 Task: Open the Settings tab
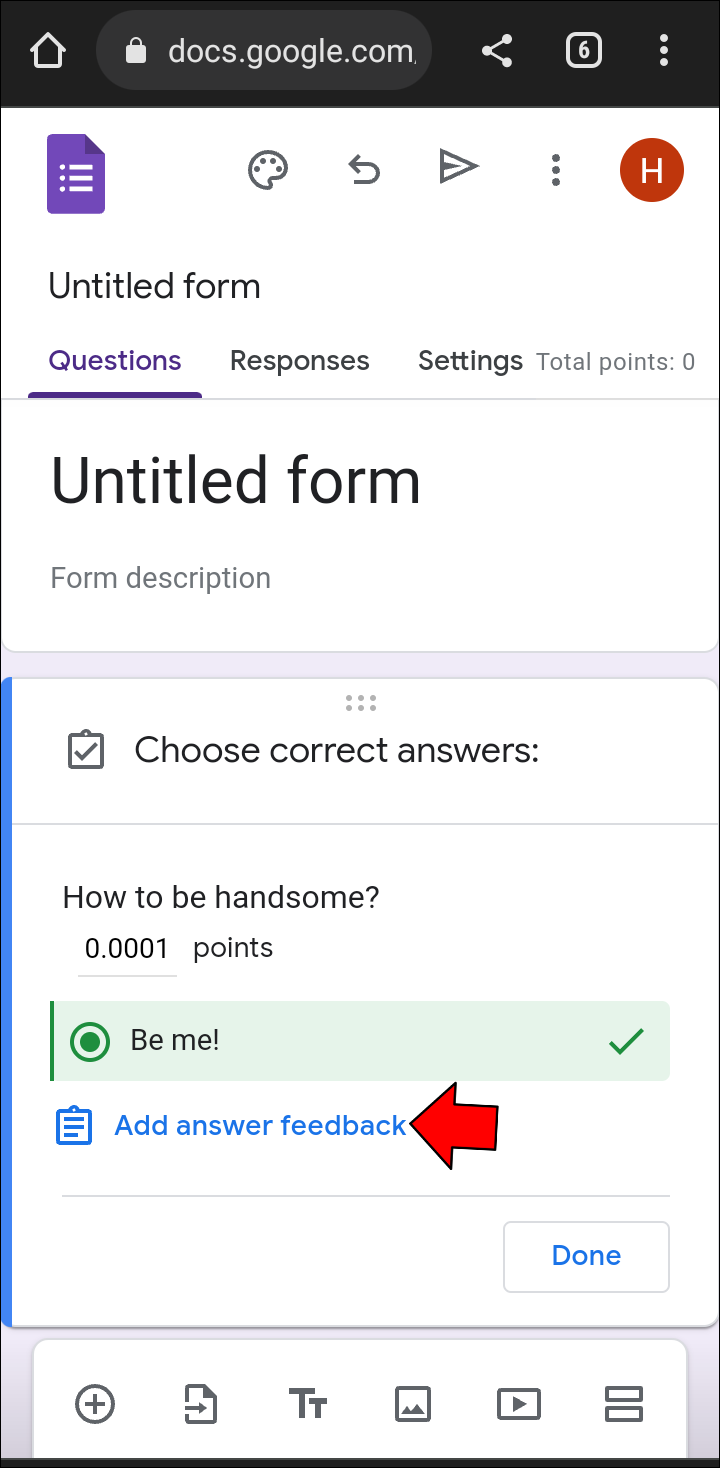click(470, 361)
